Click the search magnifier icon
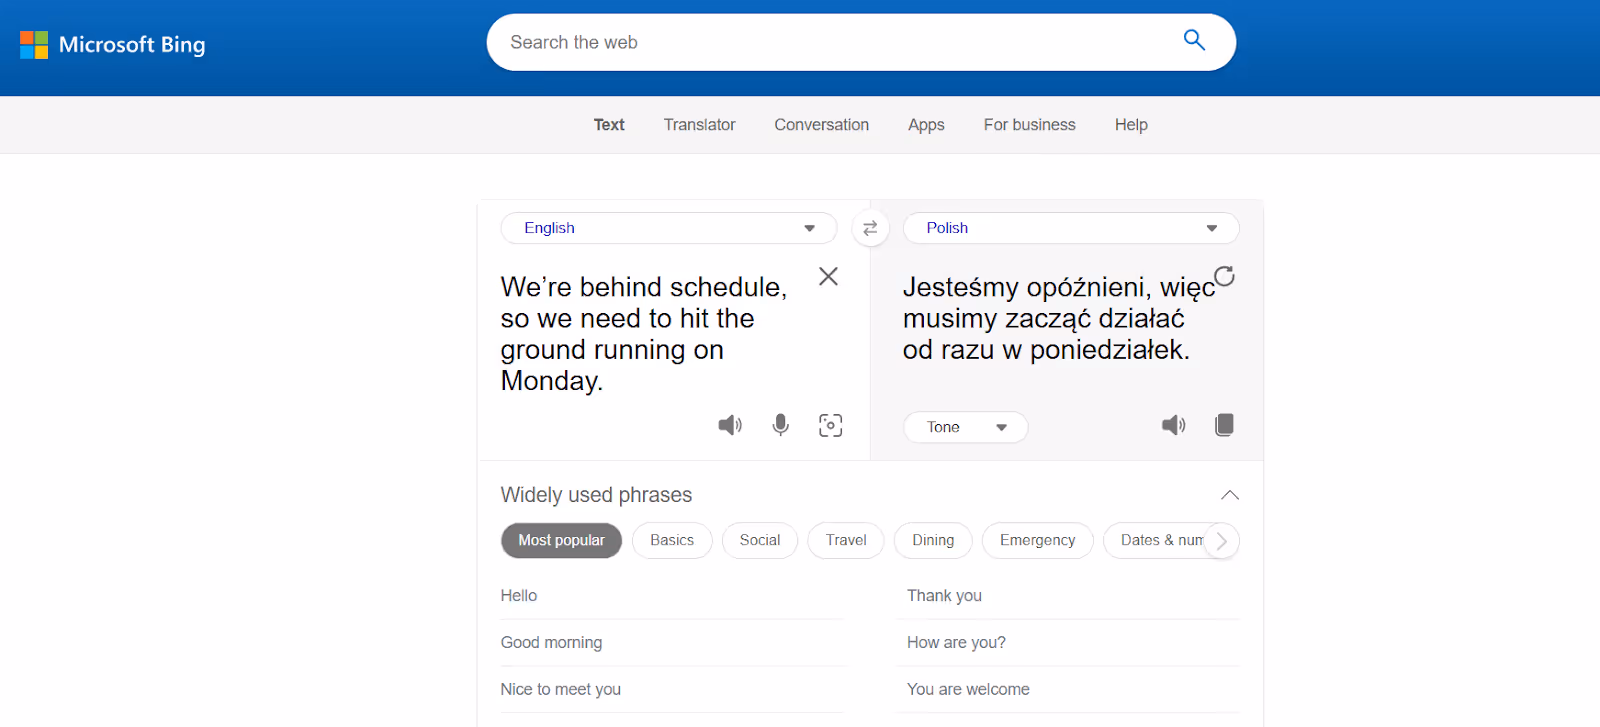Viewport: 1600px width, 727px height. tap(1194, 40)
